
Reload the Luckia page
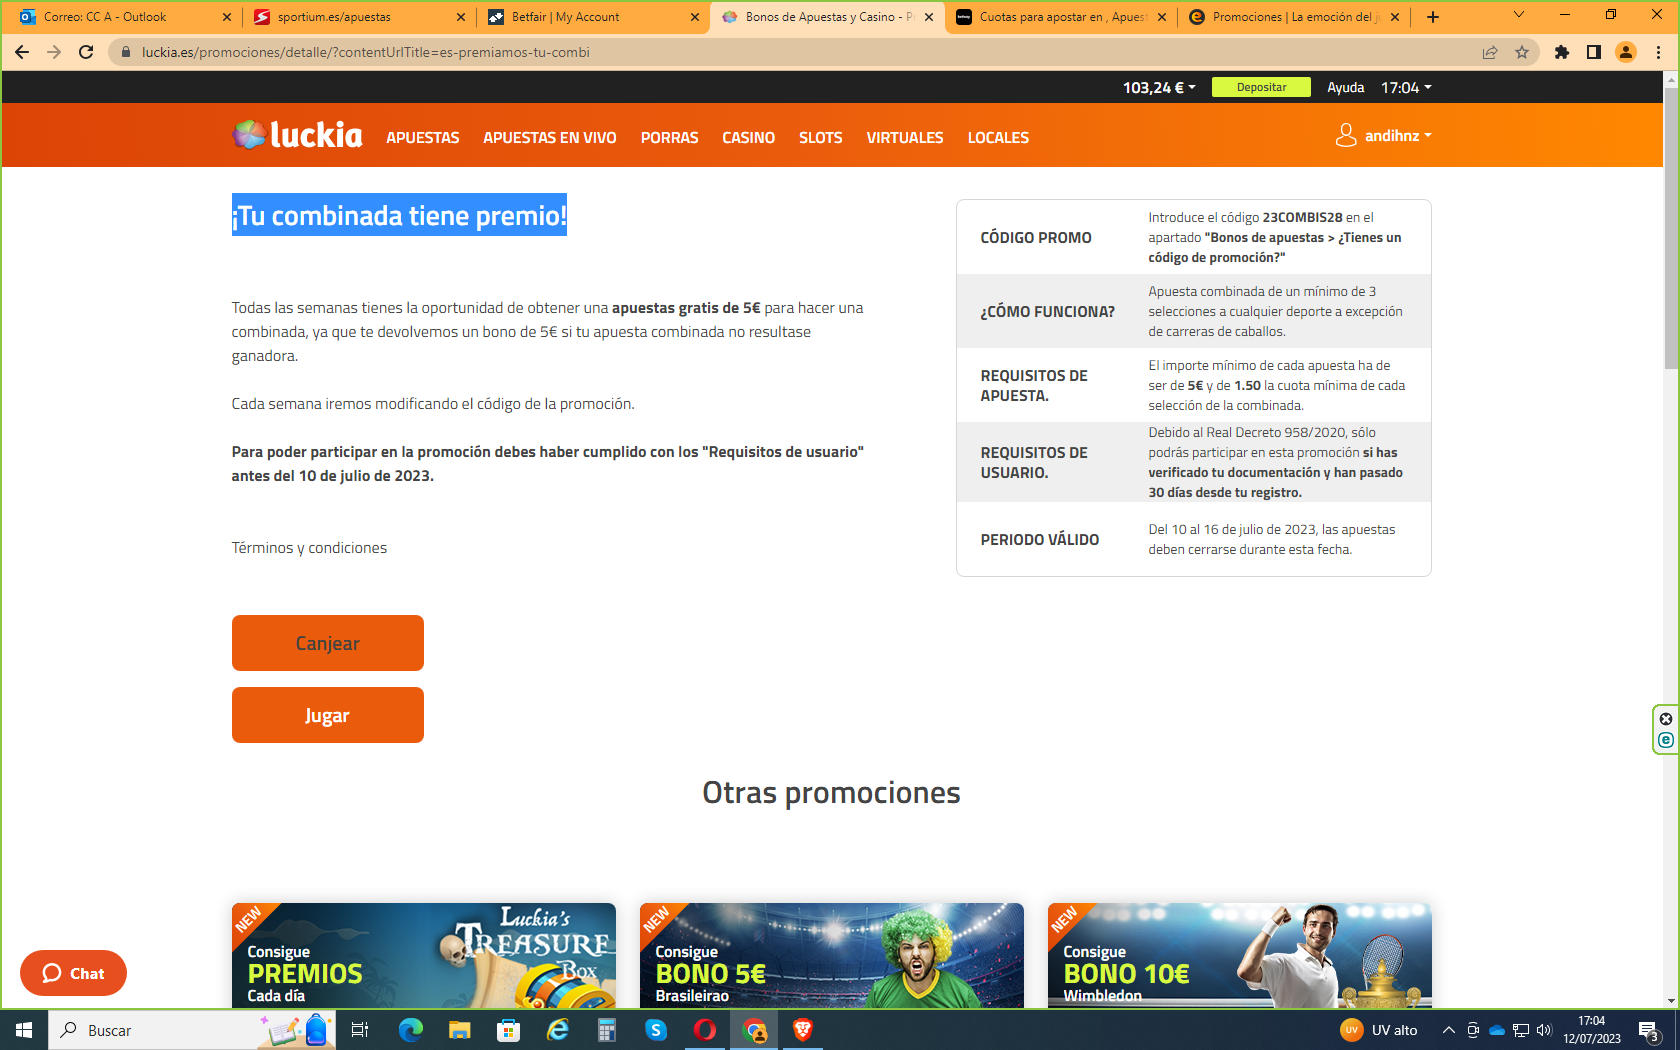pyautogui.click(x=86, y=52)
